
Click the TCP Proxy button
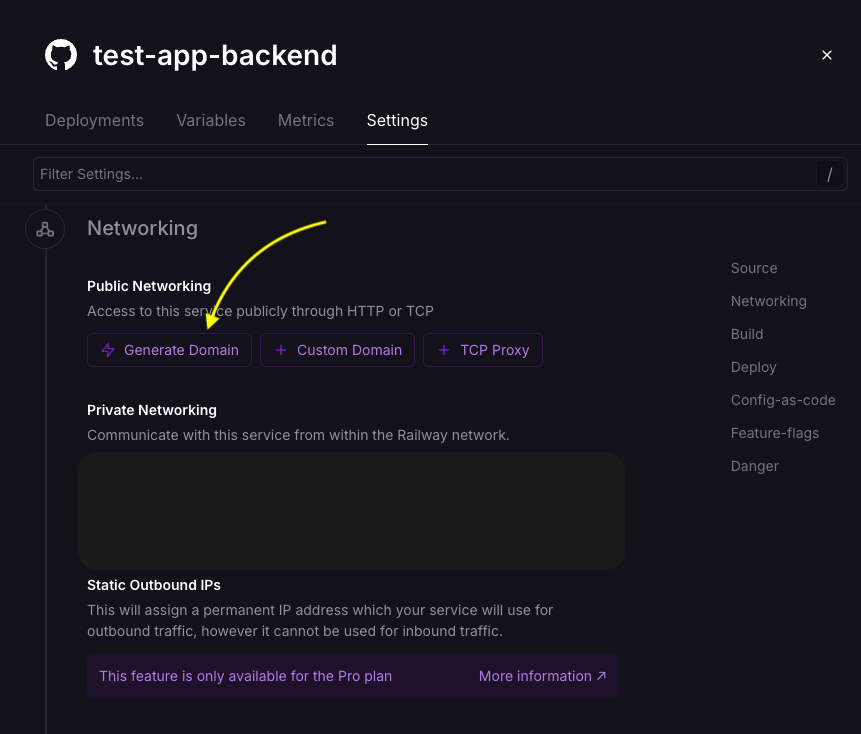point(483,350)
